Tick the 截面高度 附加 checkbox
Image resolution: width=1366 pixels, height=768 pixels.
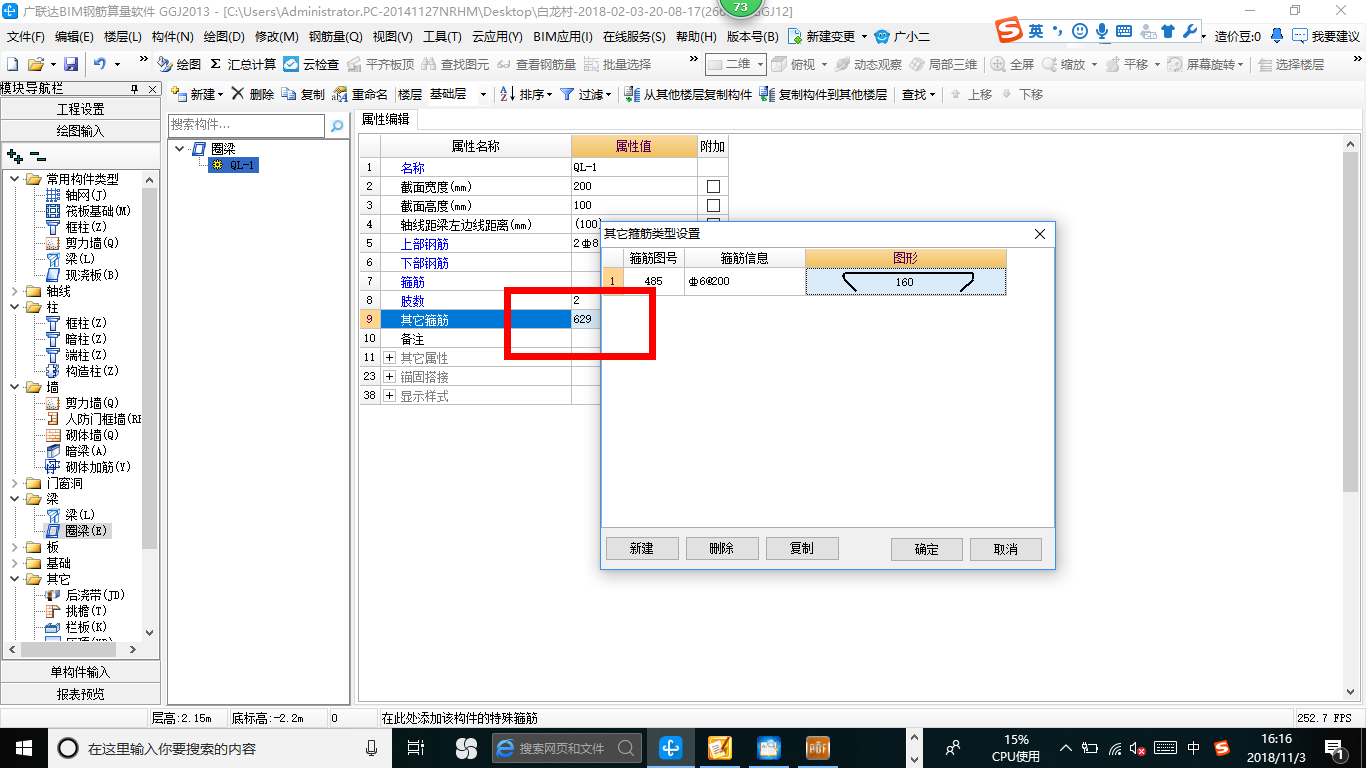713,206
